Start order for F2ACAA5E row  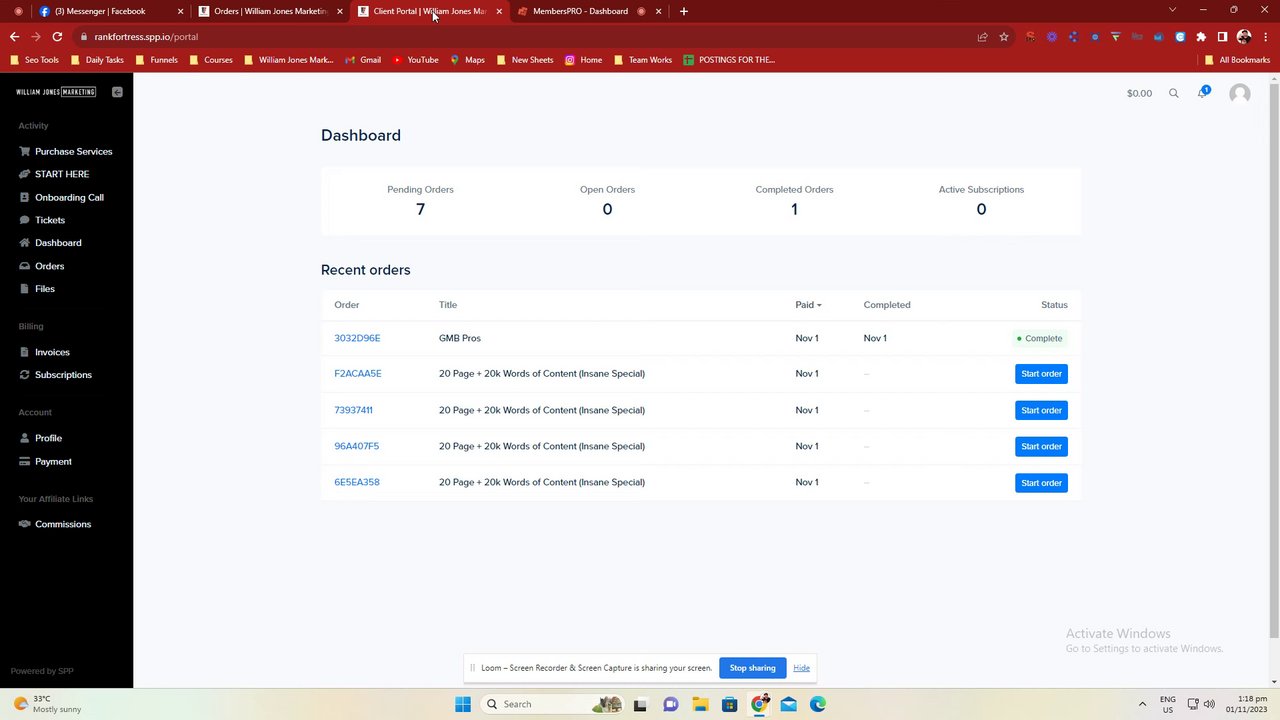[1041, 374]
